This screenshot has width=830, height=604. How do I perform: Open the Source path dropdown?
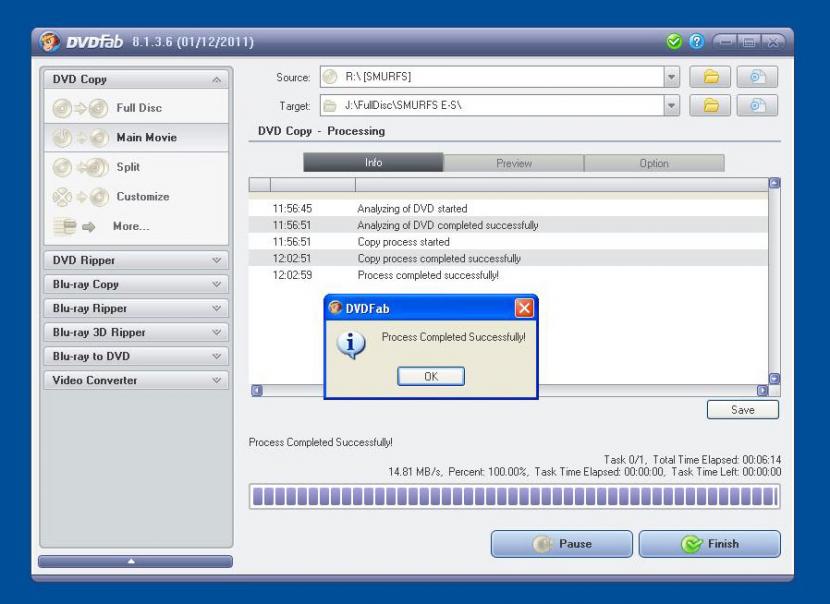(x=671, y=77)
